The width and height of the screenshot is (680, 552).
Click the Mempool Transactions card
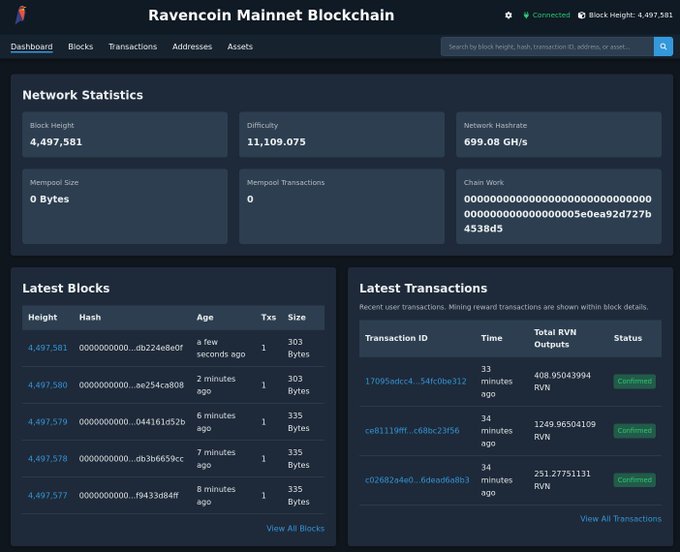click(342, 206)
